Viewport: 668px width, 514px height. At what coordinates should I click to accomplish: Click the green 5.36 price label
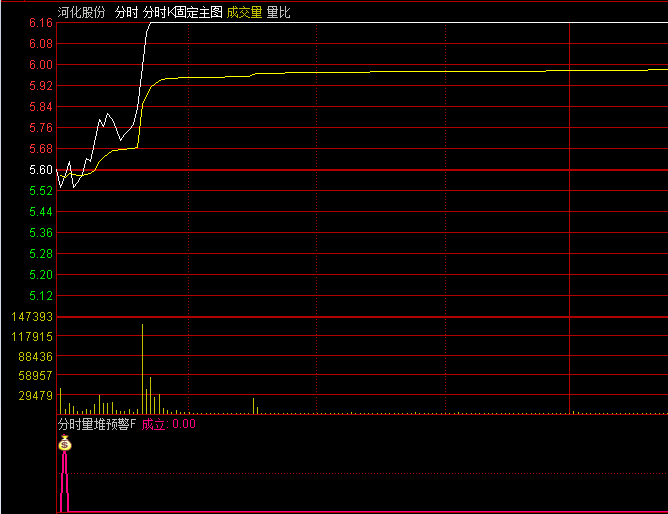[x=41, y=233]
